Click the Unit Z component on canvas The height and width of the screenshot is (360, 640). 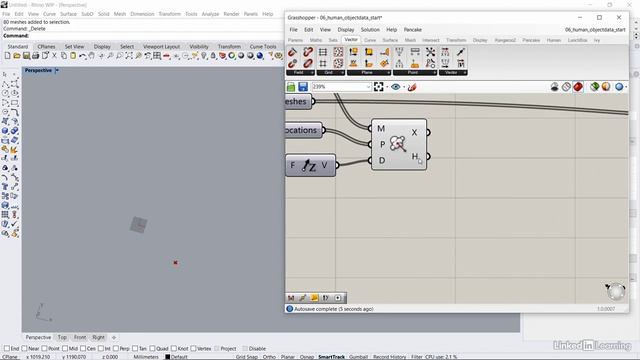(310, 165)
